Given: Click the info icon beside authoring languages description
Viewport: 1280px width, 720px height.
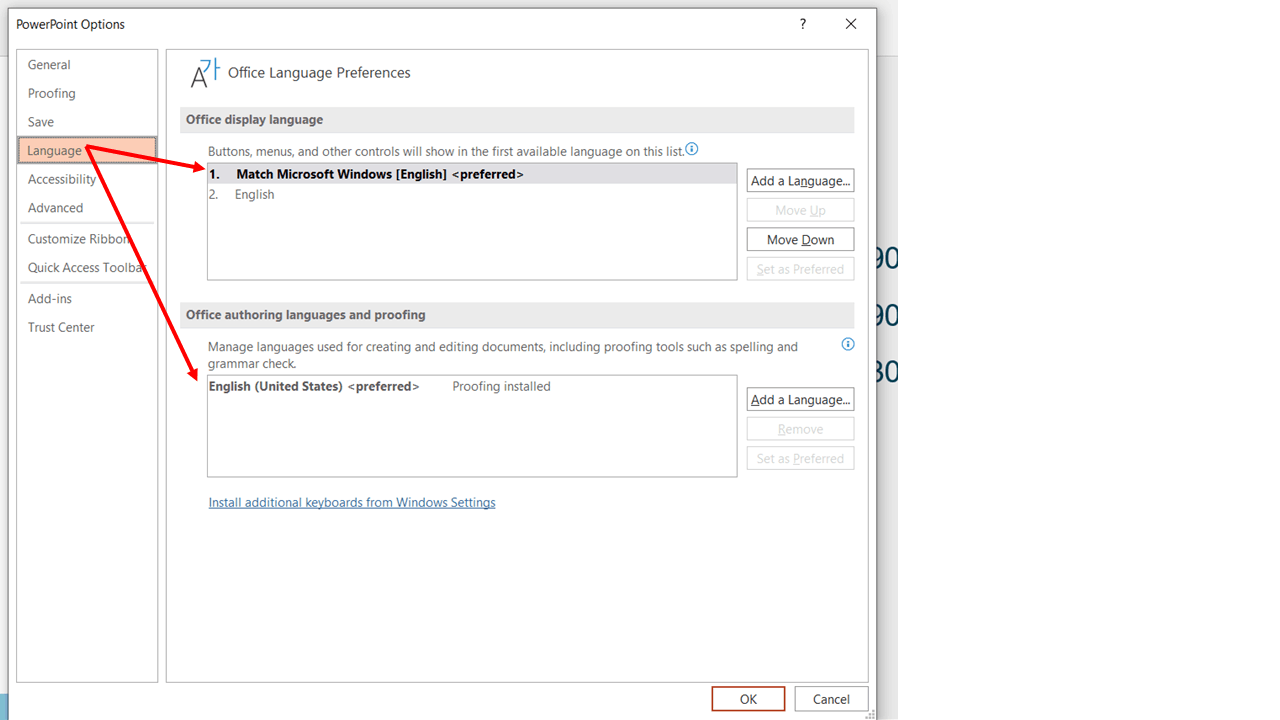Looking at the screenshot, I should click(x=848, y=345).
